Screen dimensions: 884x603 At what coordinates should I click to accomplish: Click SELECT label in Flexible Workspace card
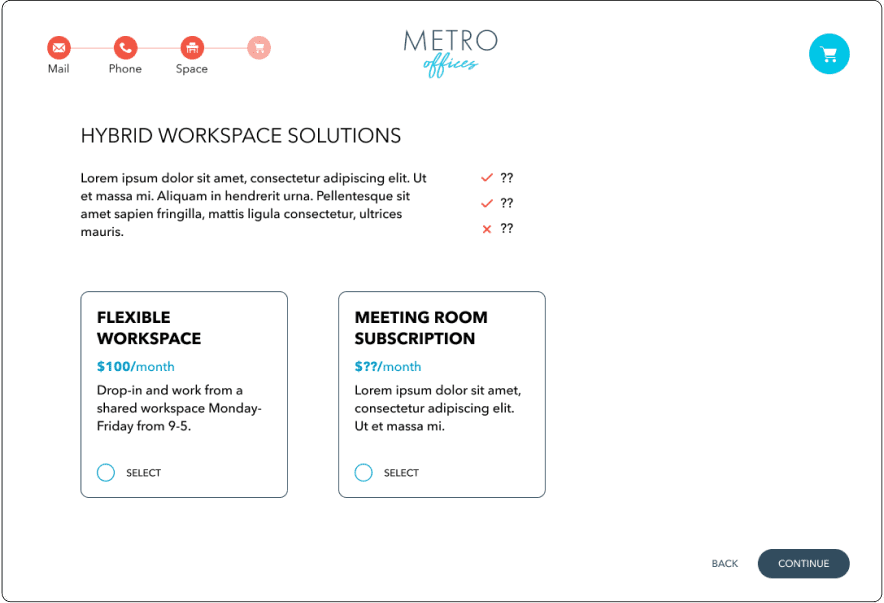click(x=143, y=473)
